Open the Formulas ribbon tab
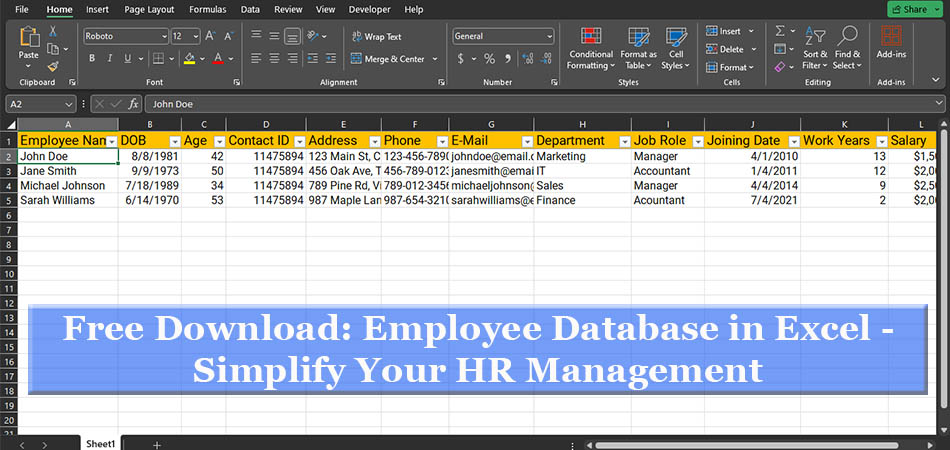The image size is (950, 450). click(x=207, y=9)
